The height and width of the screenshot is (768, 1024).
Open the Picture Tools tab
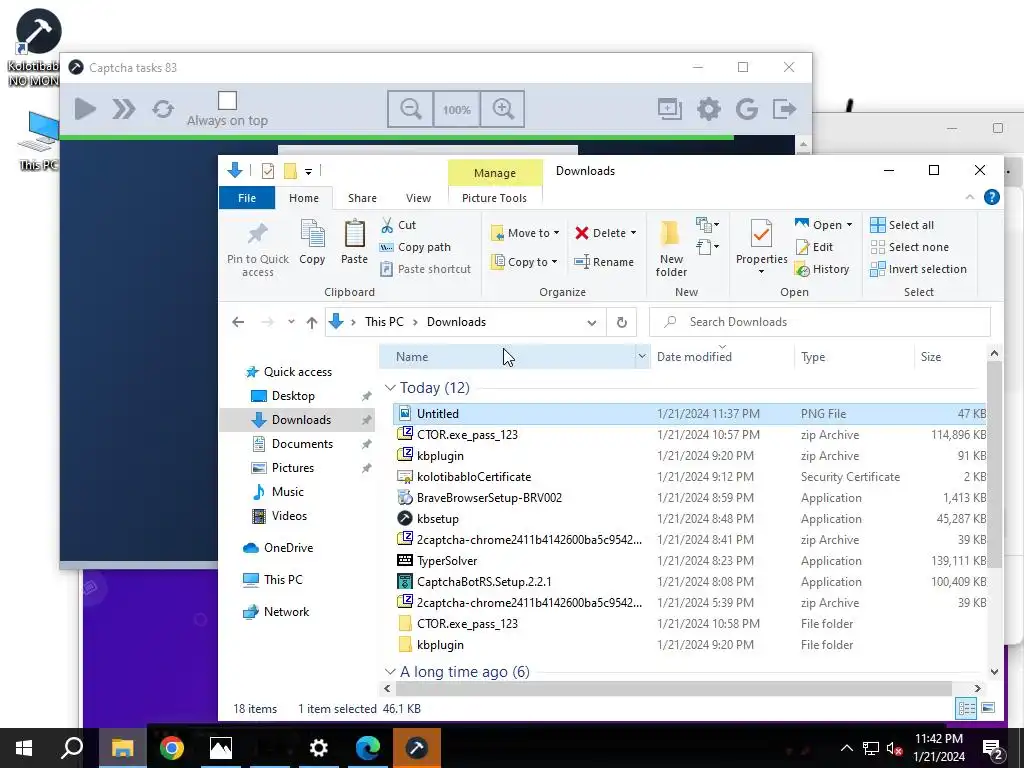click(494, 198)
